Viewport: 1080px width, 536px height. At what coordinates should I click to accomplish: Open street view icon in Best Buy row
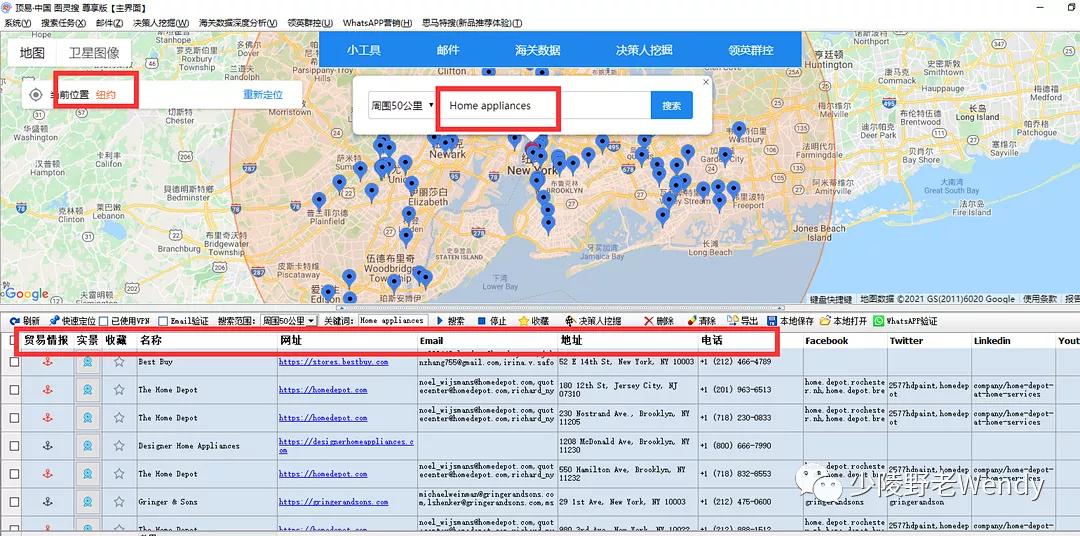[x=87, y=362]
